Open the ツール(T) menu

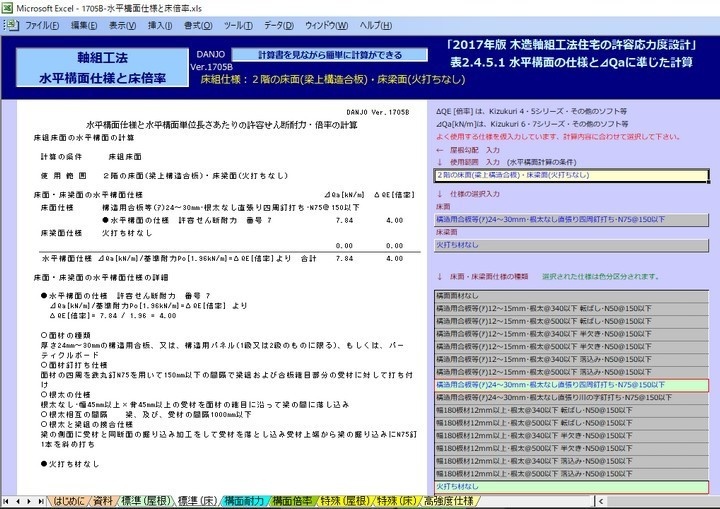click(x=238, y=26)
